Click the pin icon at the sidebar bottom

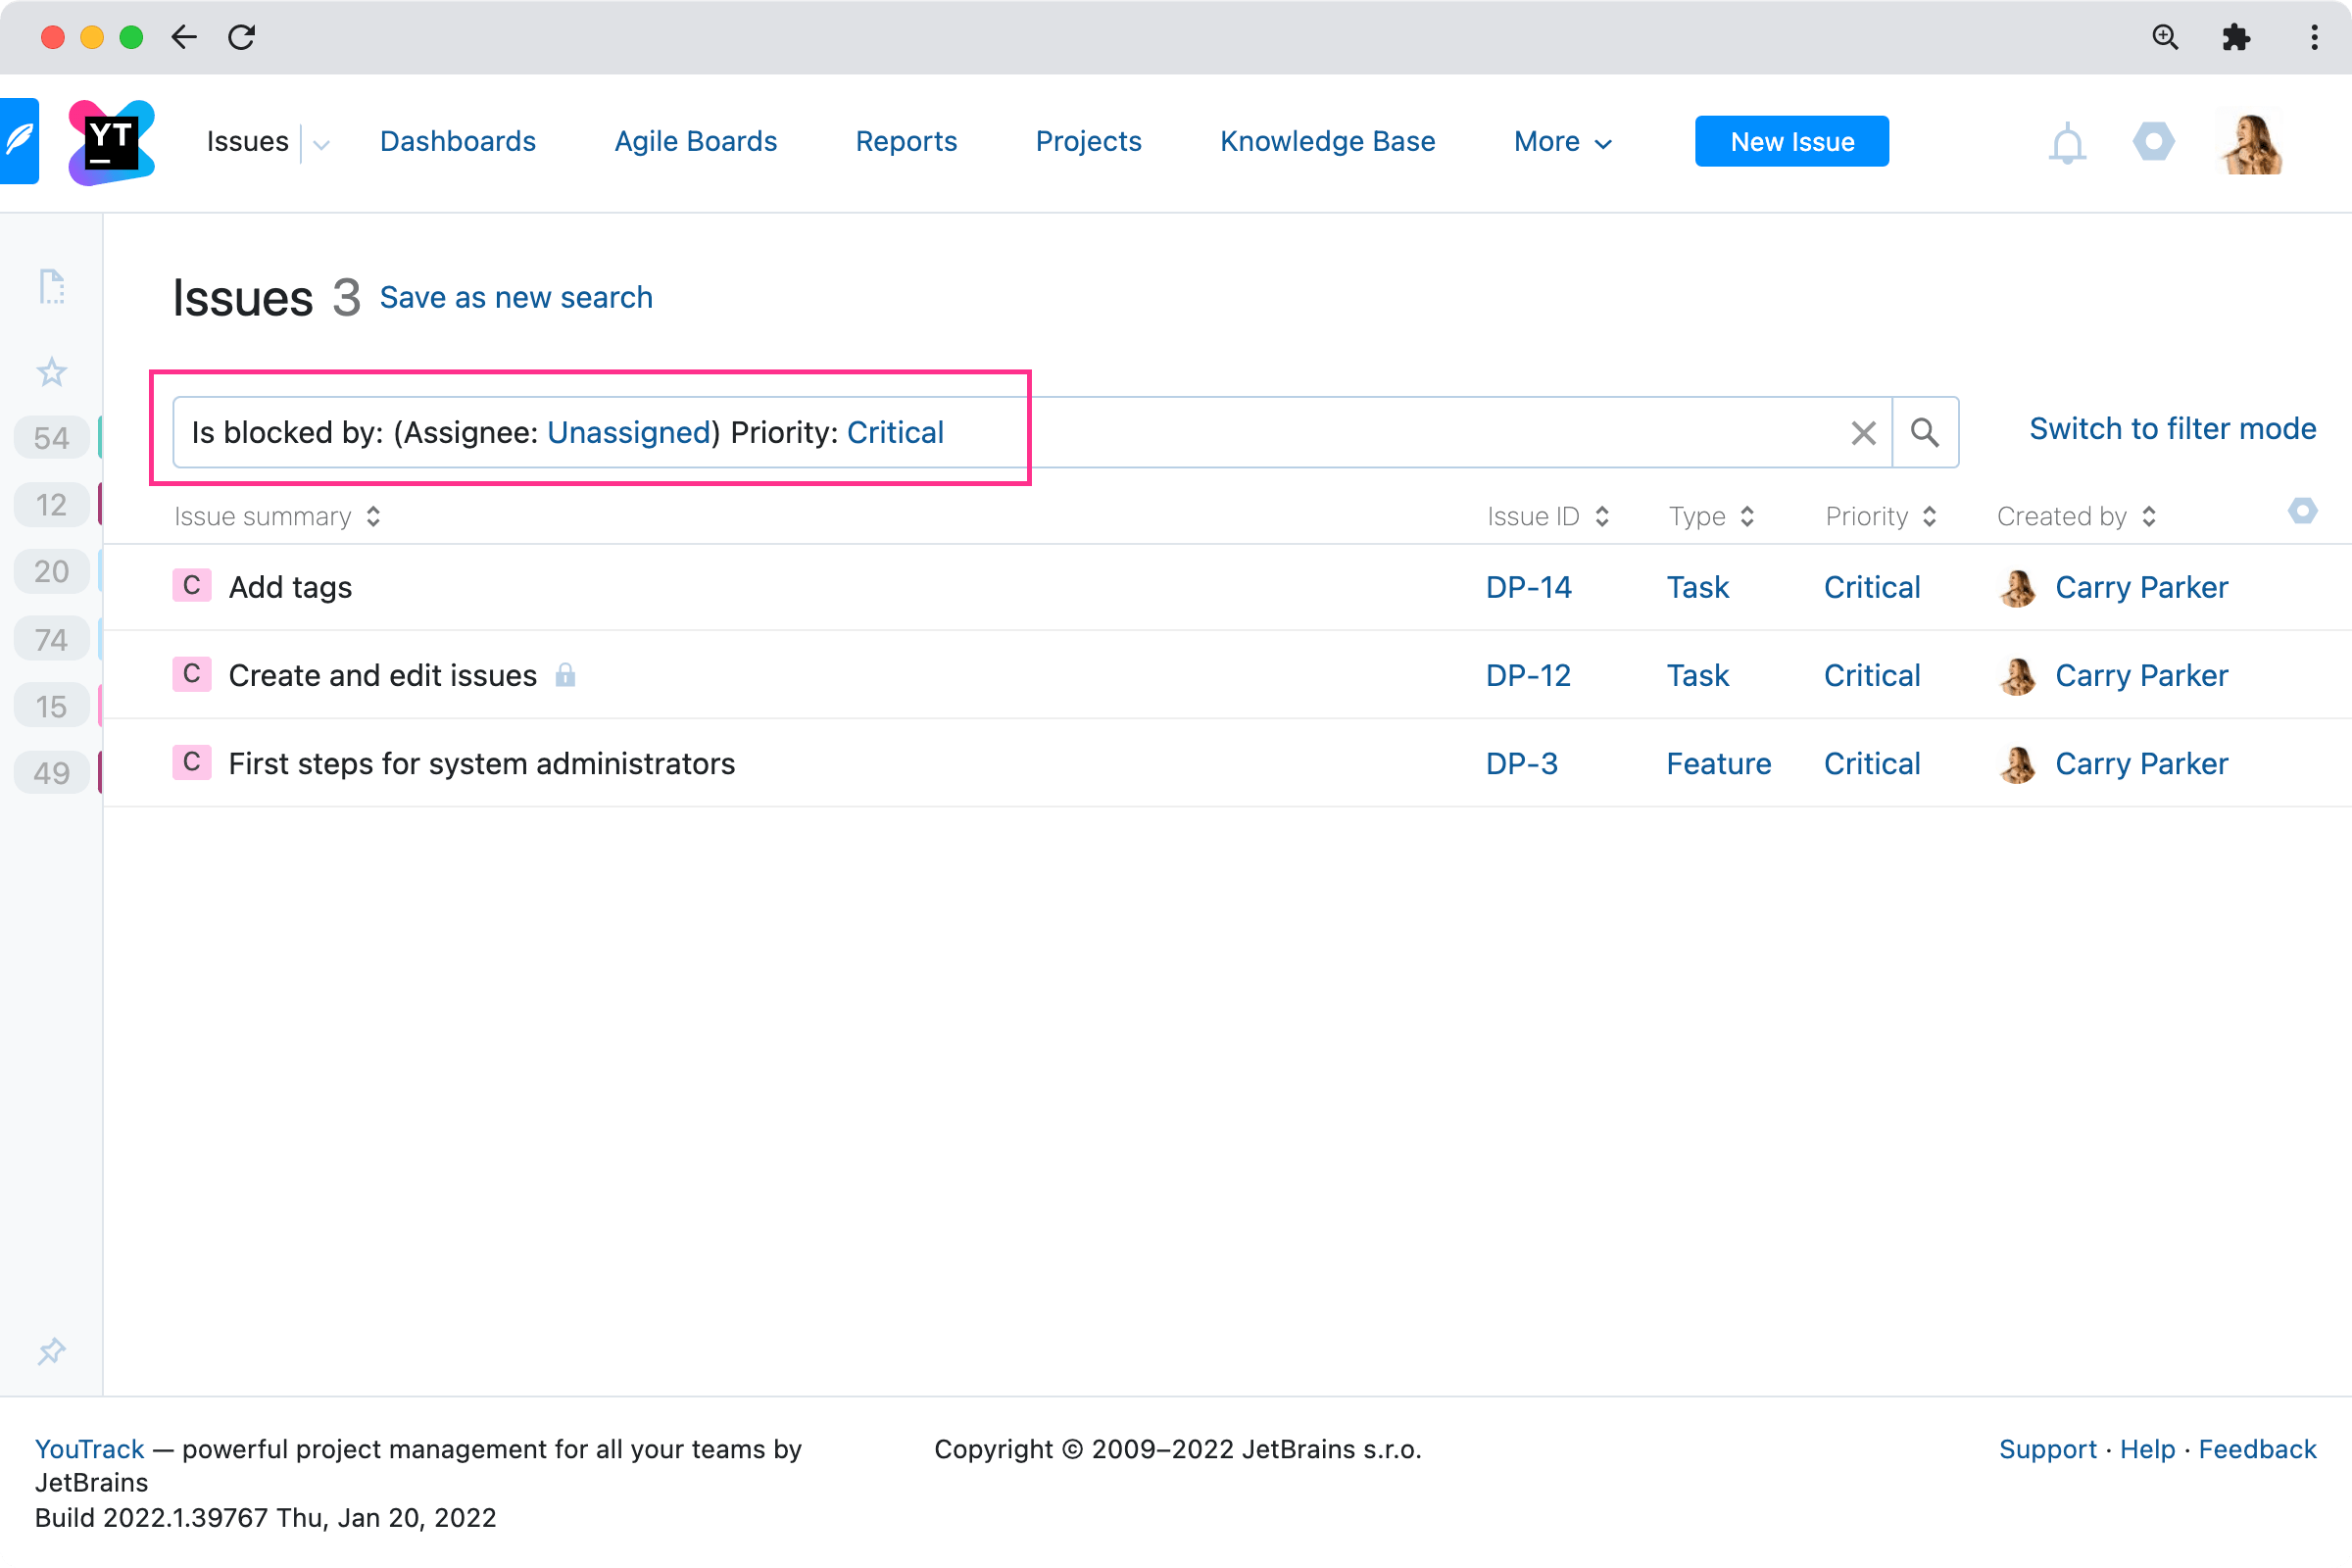(50, 1352)
